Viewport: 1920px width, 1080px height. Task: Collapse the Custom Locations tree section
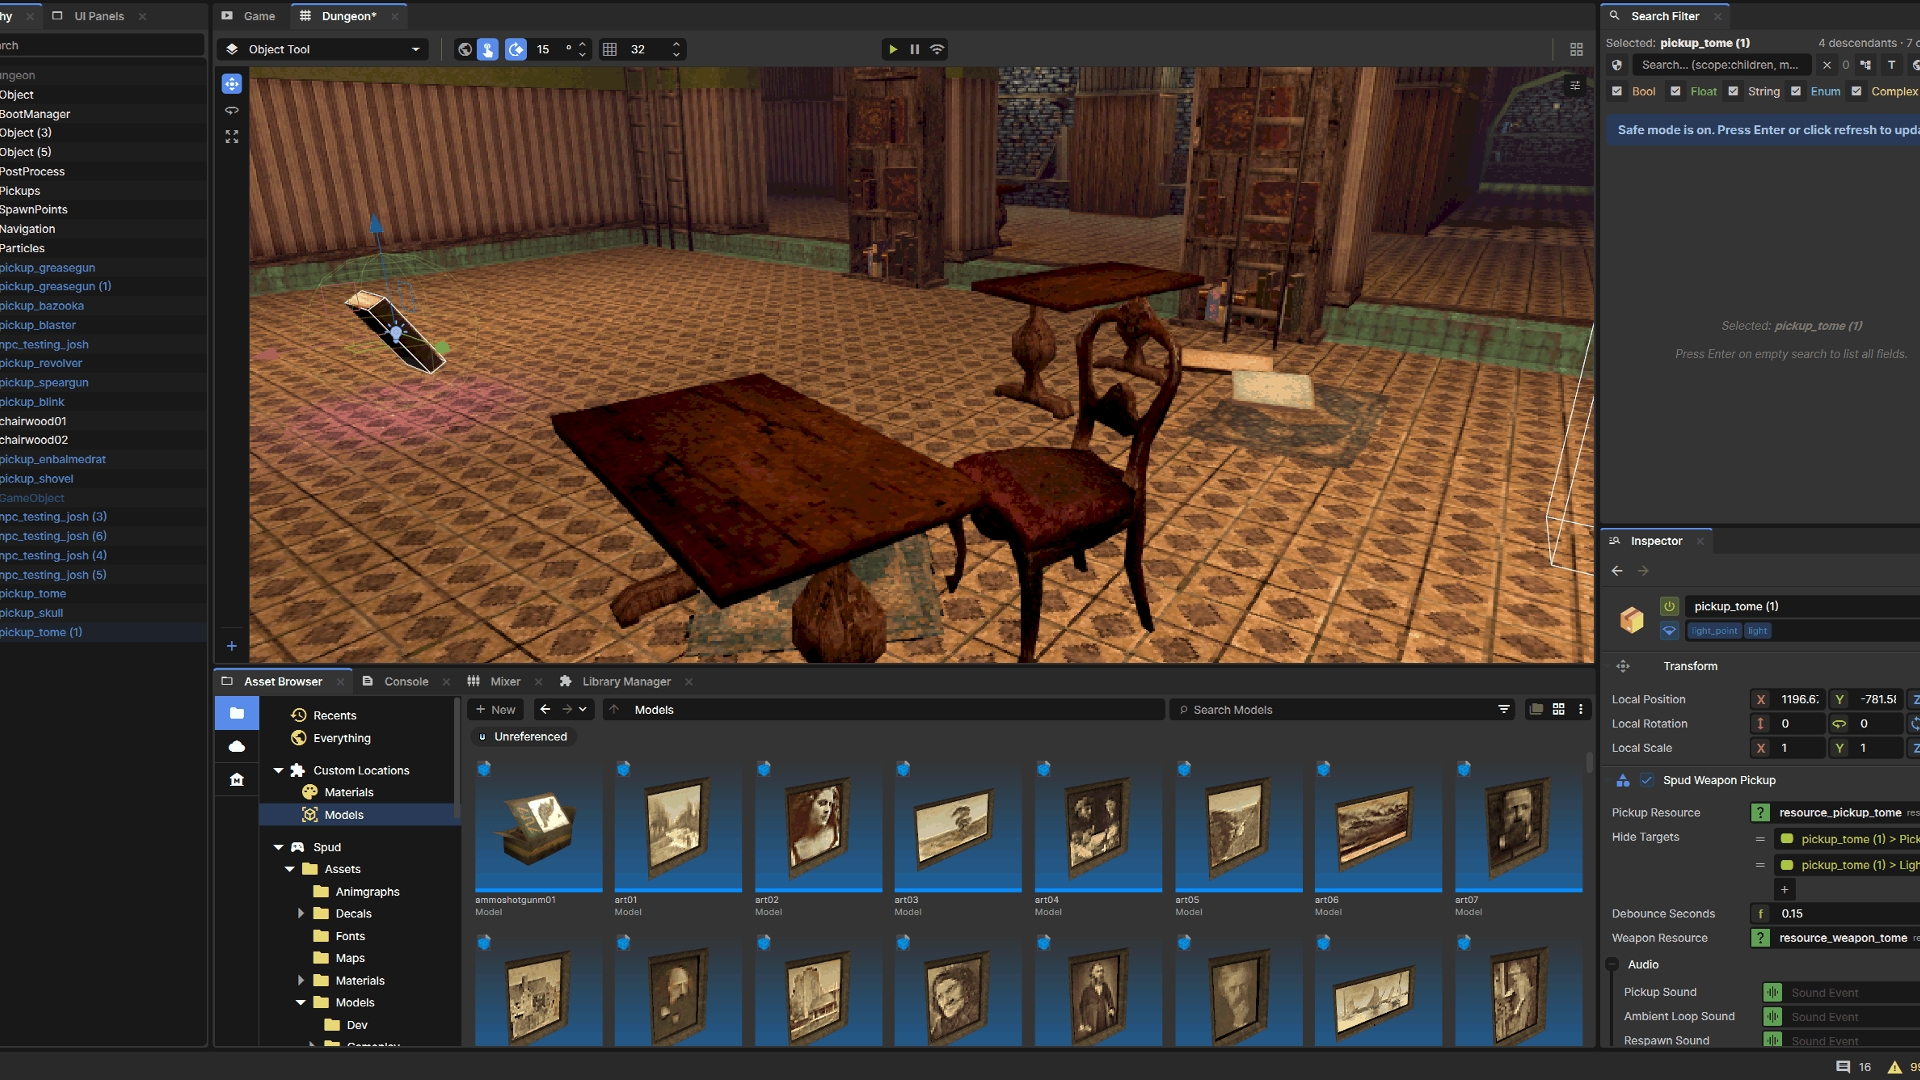coord(278,770)
